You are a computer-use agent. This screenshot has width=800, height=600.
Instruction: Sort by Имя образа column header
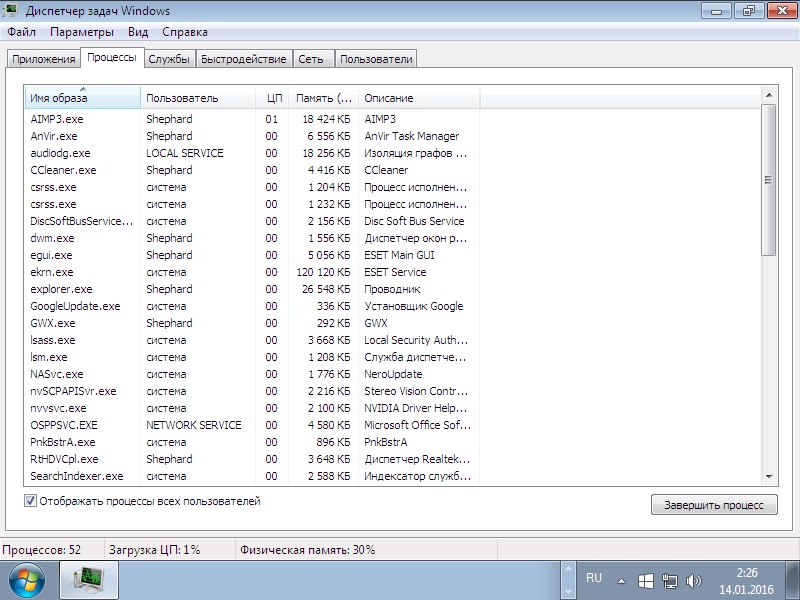(x=82, y=97)
